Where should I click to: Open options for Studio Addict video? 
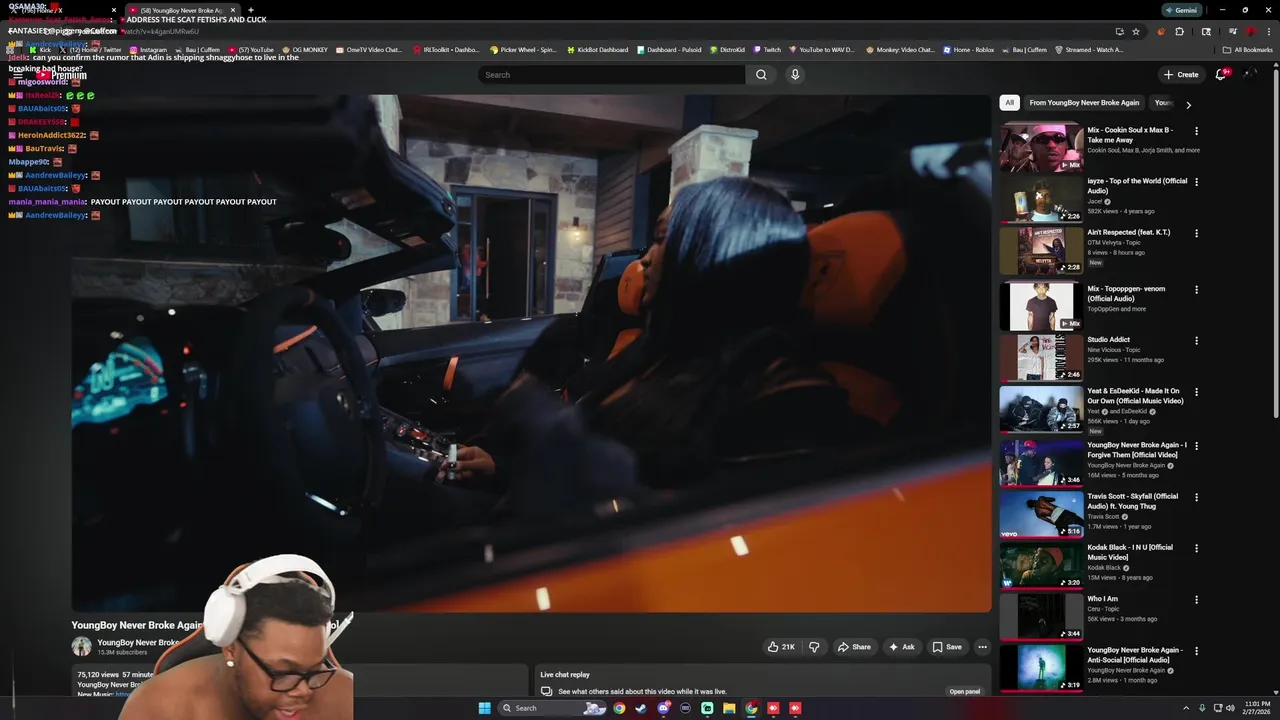coord(1196,340)
